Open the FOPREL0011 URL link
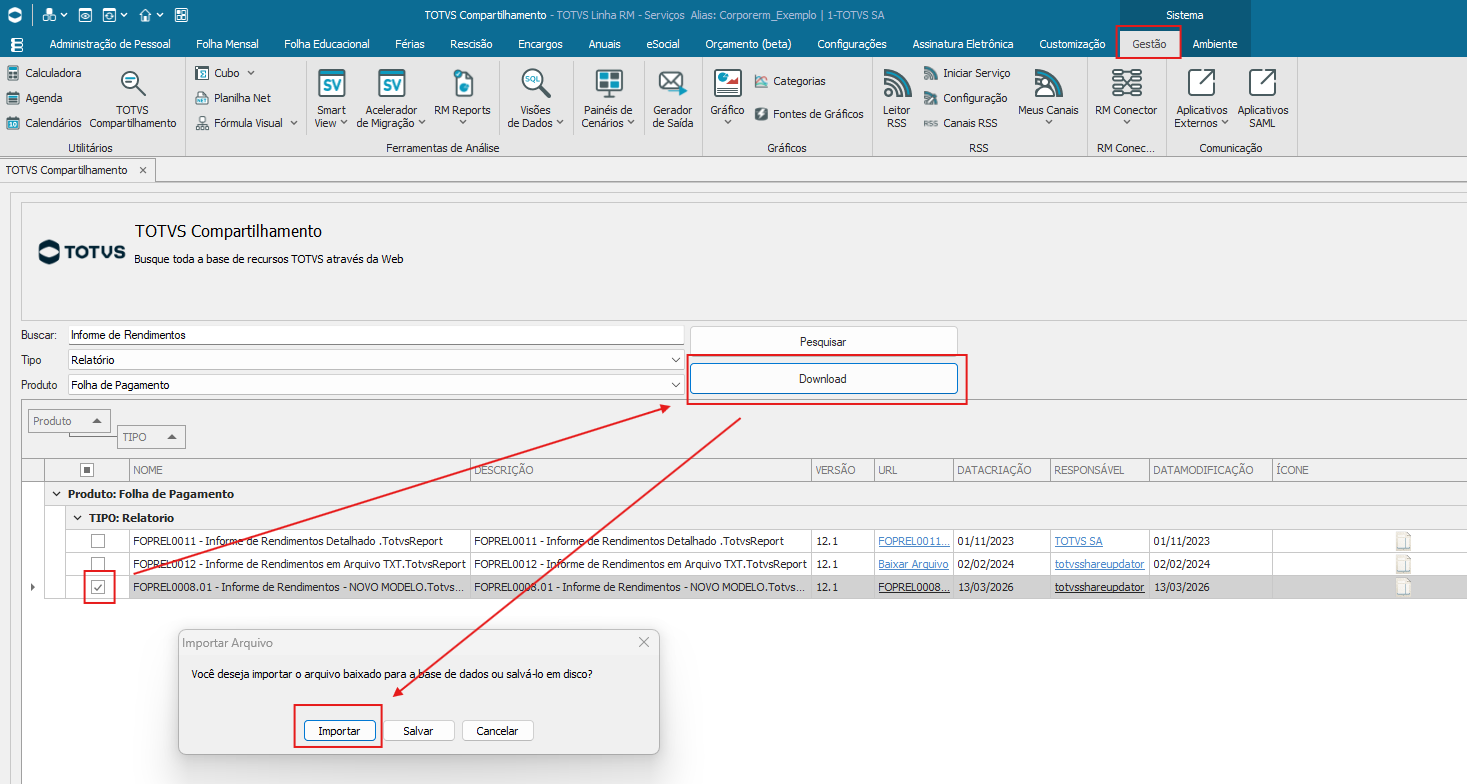The image size is (1467, 784). coord(914,541)
